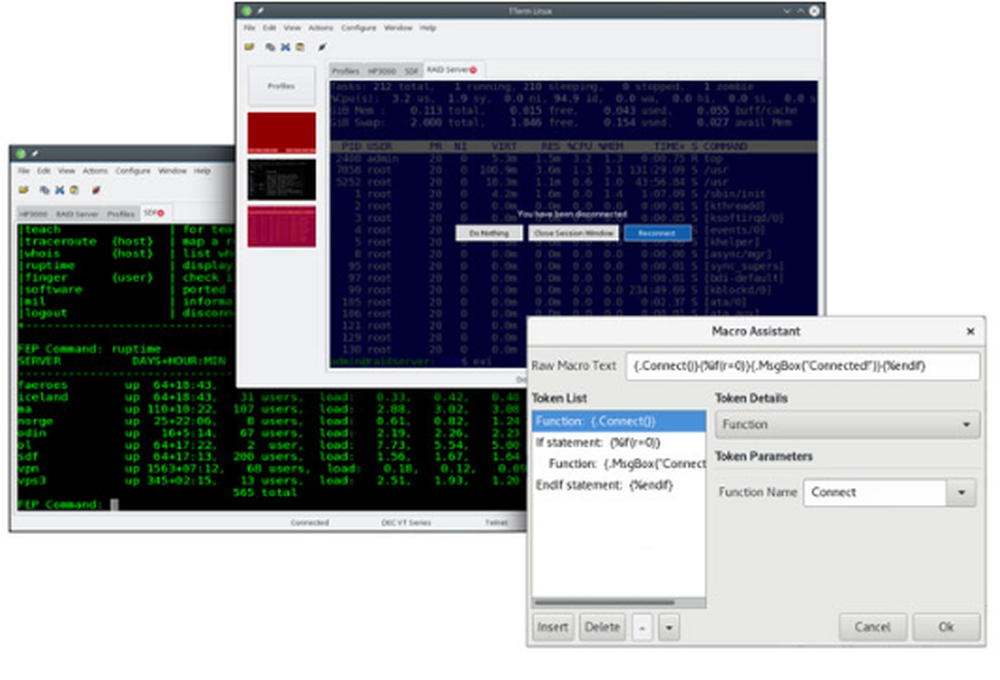Viewport: 1000px width, 680px height.
Task: Select the red session thumbnail
Action: click(281, 133)
